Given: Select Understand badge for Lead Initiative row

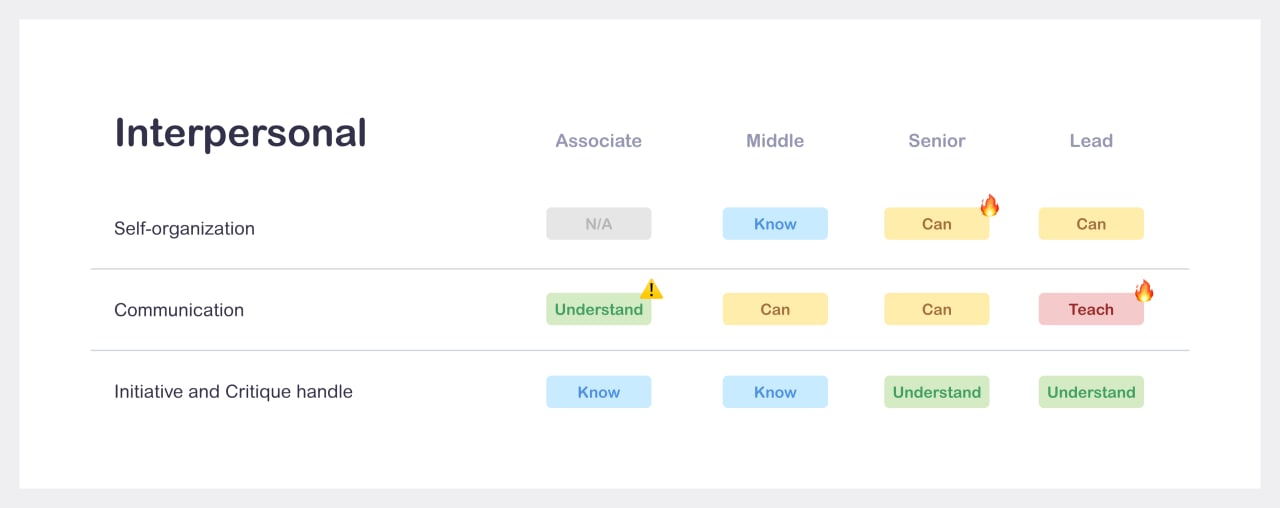Looking at the screenshot, I should coord(1091,392).
